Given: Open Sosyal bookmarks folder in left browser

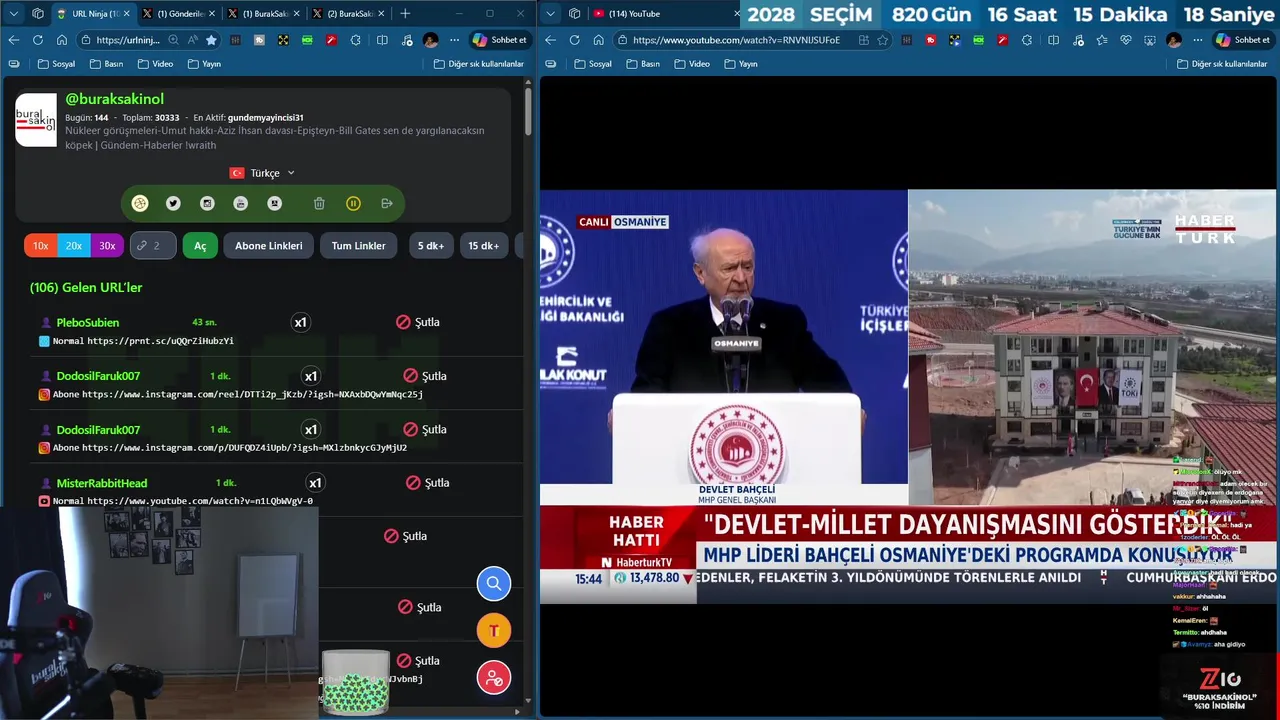Looking at the screenshot, I should coord(56,64).
